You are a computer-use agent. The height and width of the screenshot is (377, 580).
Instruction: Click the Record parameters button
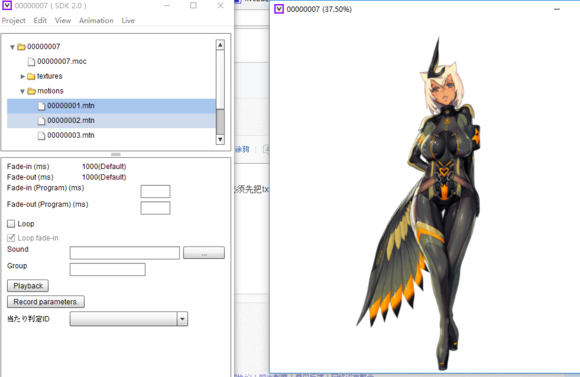click(46, 302)
